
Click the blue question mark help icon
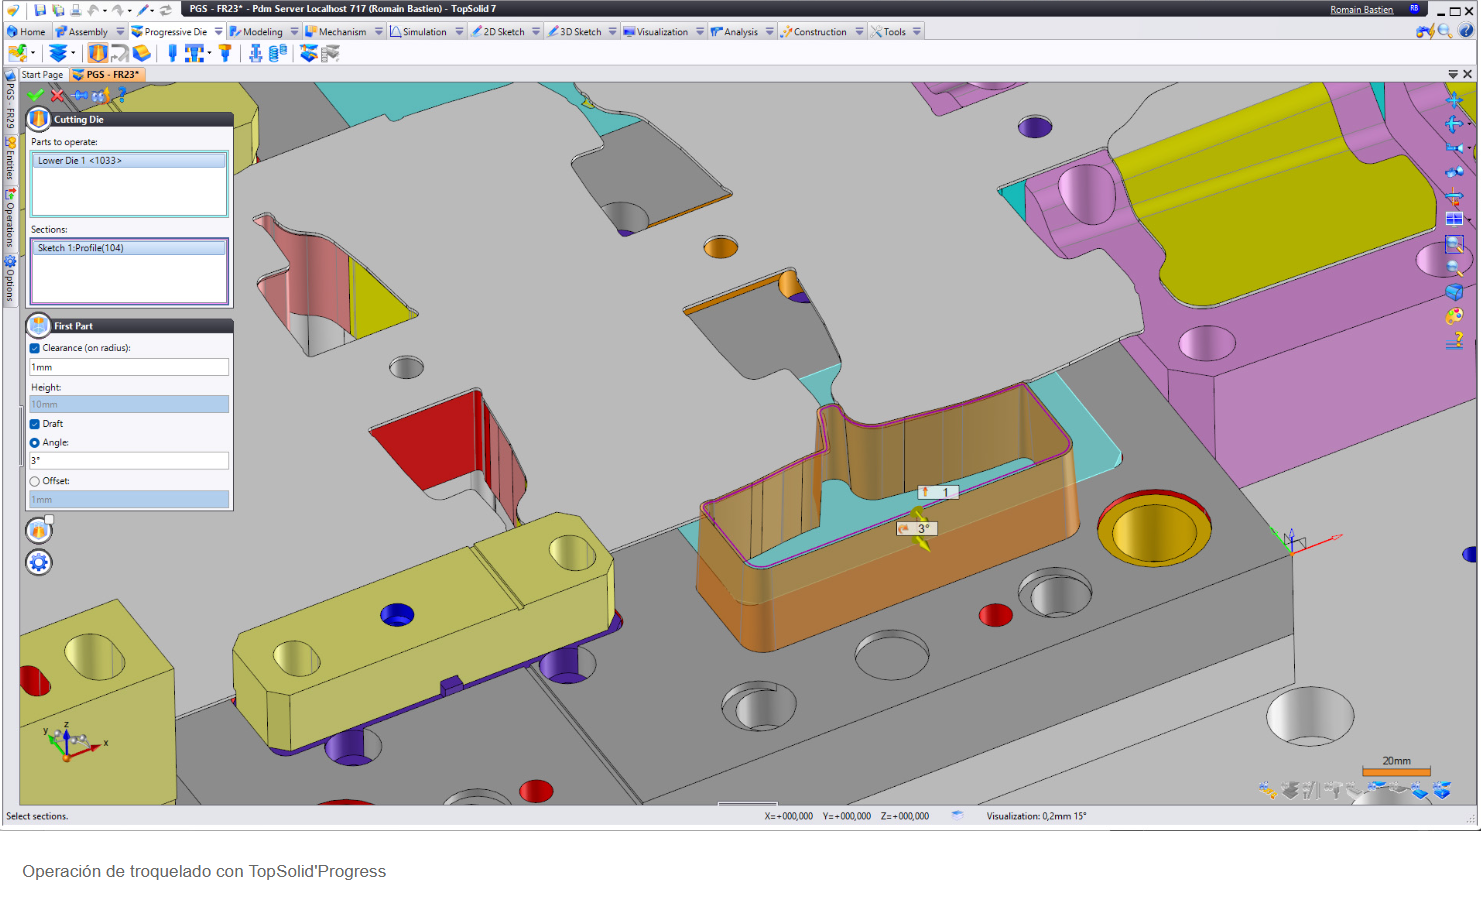(x=121, y=95)
